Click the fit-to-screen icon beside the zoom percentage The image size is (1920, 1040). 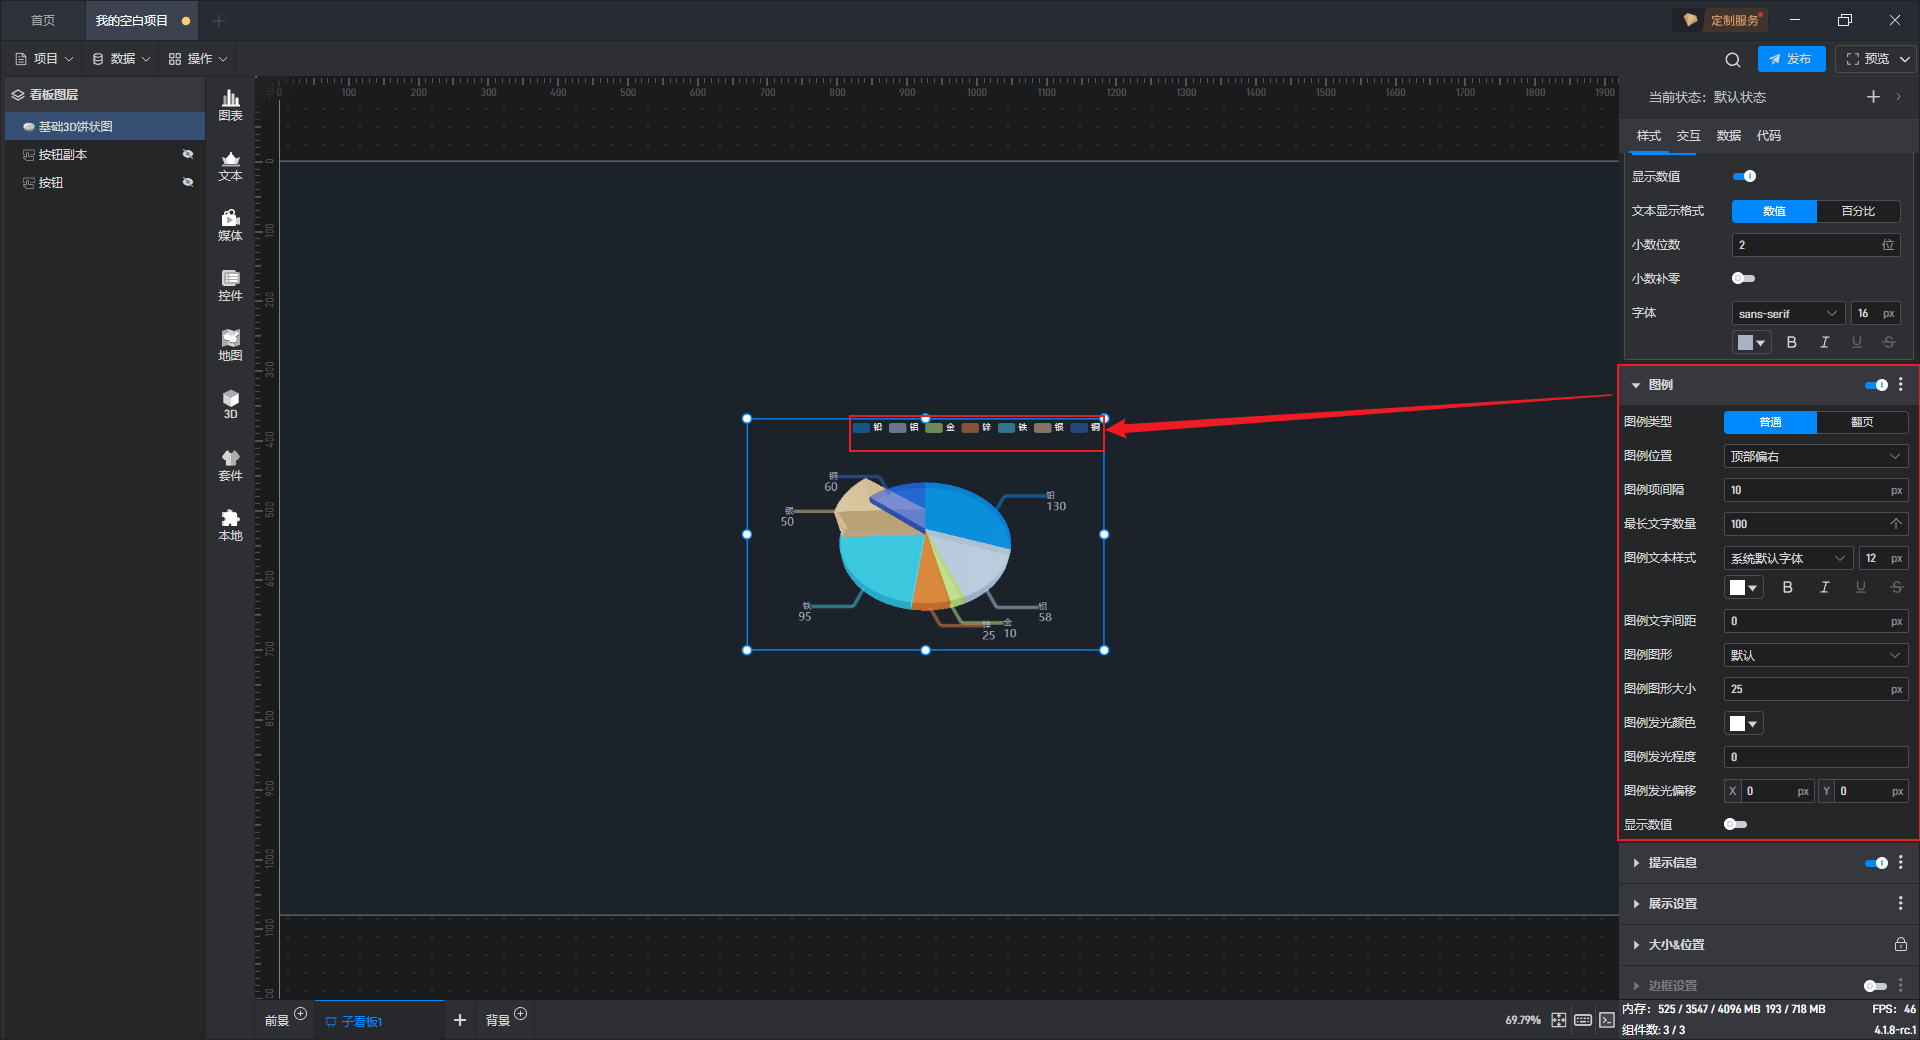pyautogui.click(x=1559, y=1020)
